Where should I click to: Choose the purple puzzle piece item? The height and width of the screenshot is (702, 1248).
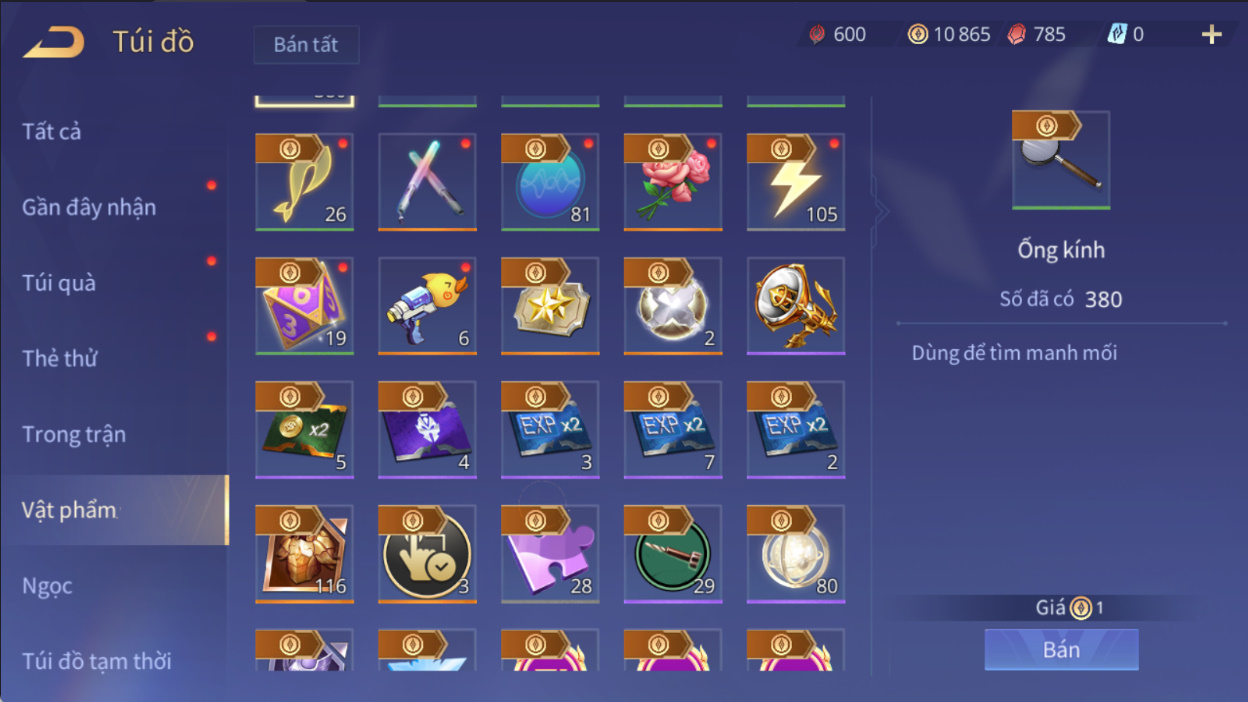(x=549, y=554)
